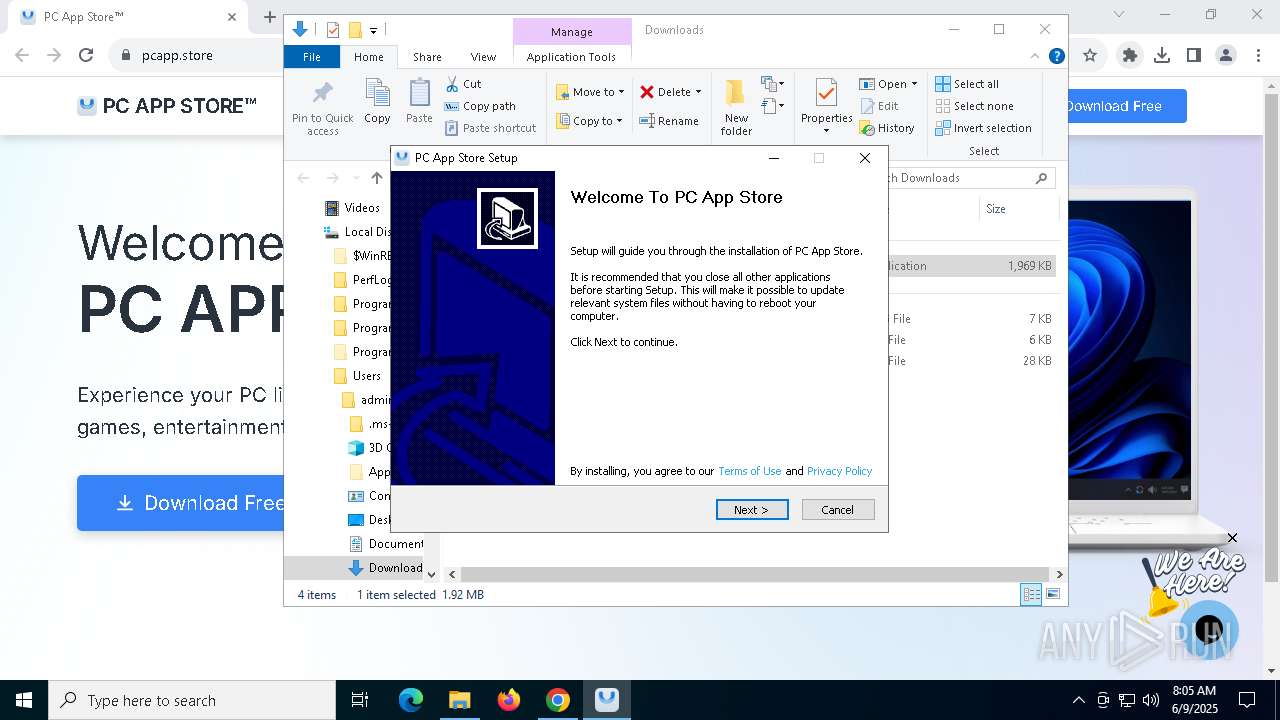Open Chrome Downloads icon
This screenshot has width=1280, height=720.
point(1162,56)
